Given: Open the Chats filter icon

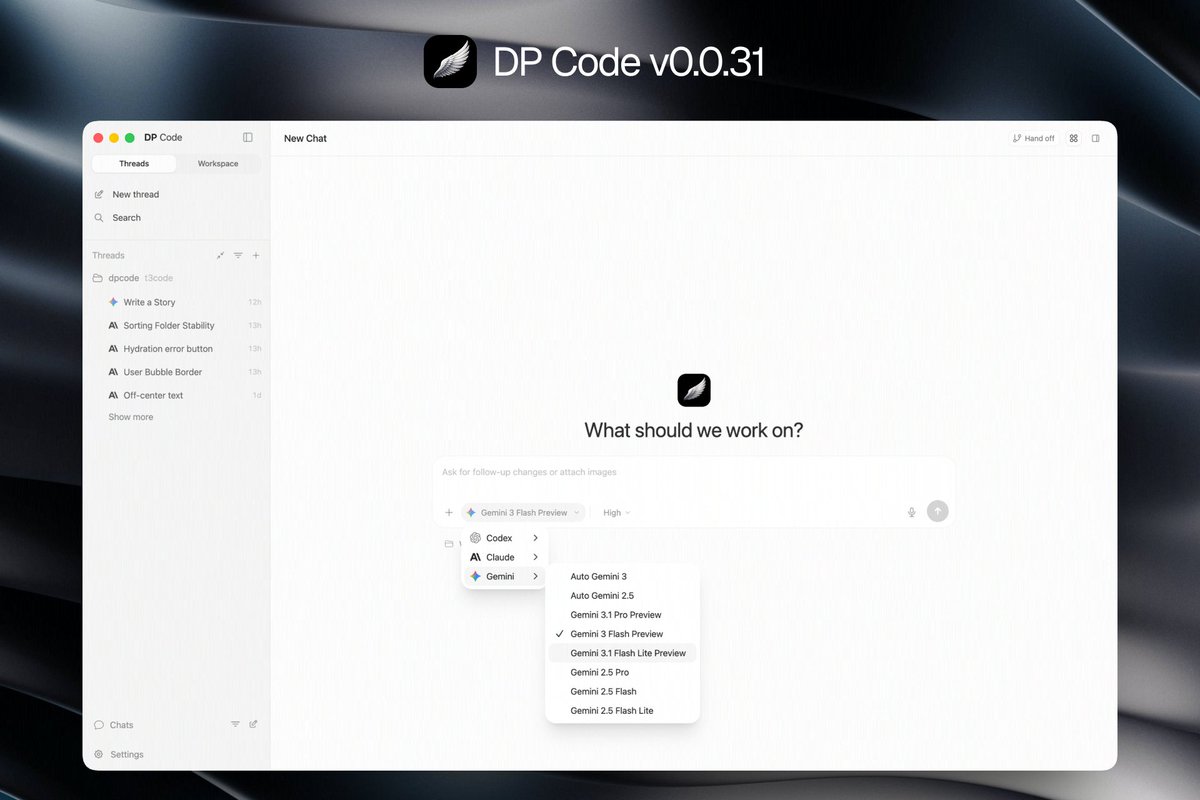Looking at the screenshot, I should (236, 724).
